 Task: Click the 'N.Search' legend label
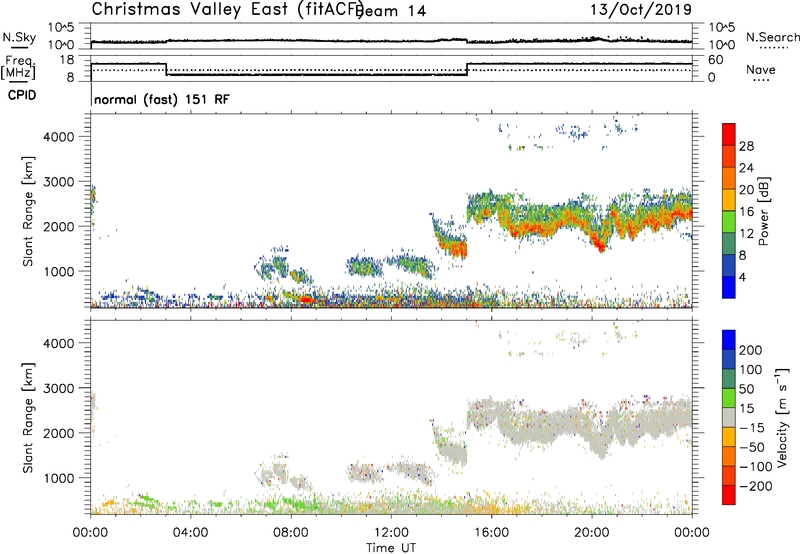point(772,37)
